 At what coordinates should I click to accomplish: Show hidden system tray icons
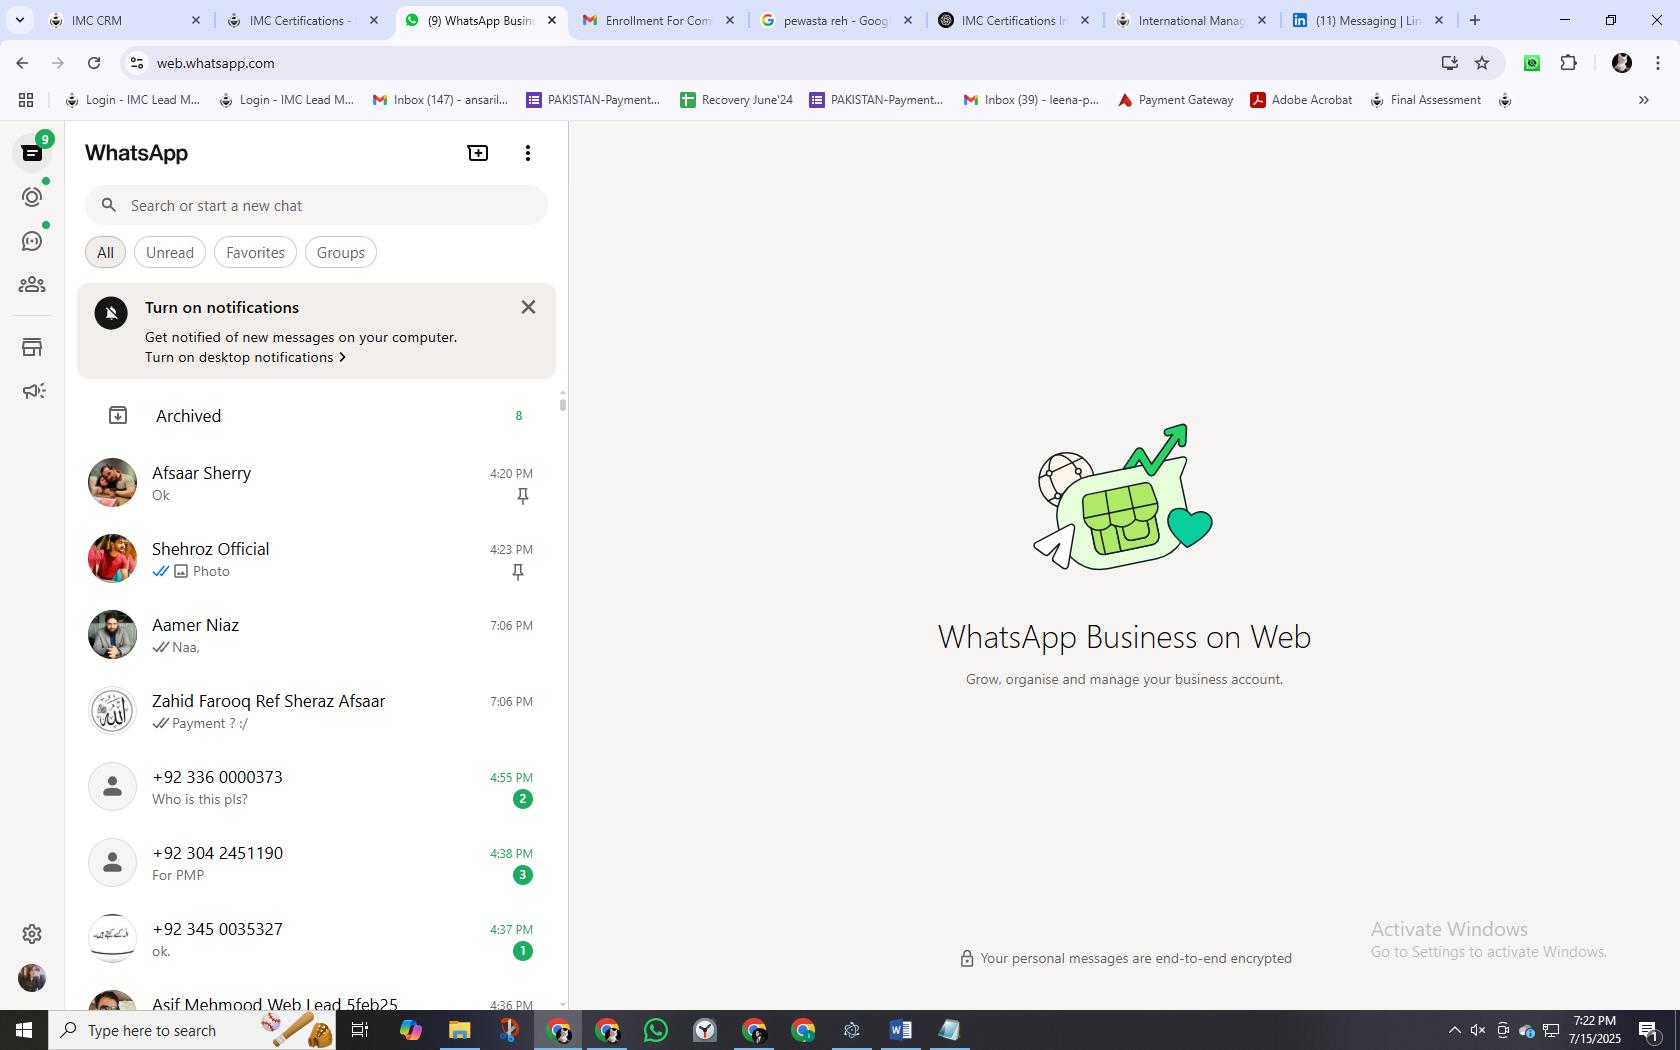pyautogui.click(x=1454, y=1030)
